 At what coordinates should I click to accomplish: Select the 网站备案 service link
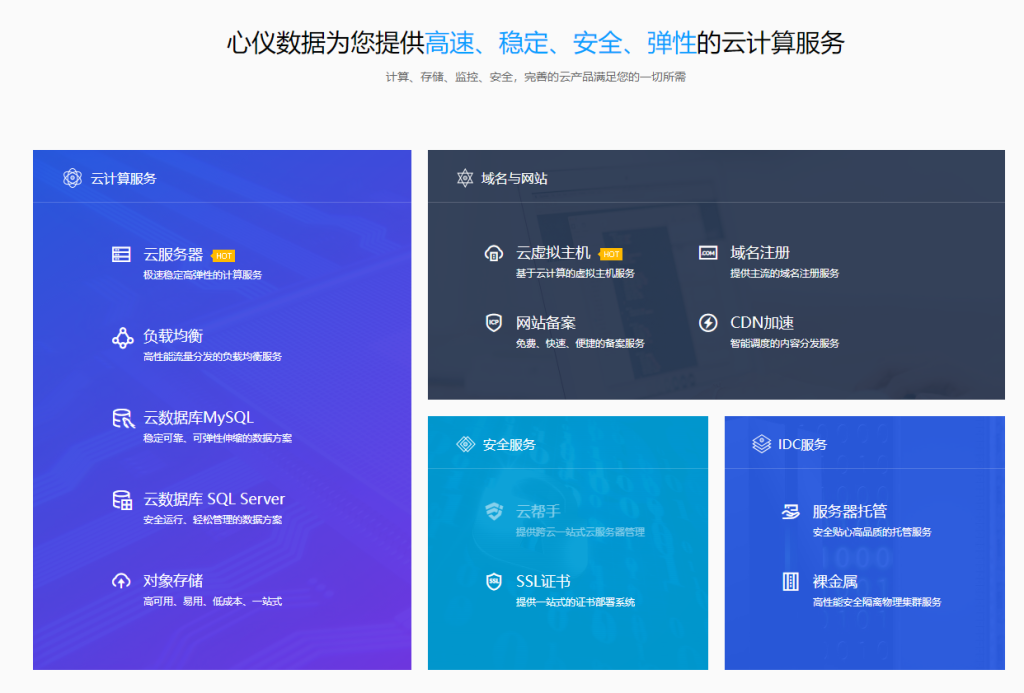(x=546, y=323)
